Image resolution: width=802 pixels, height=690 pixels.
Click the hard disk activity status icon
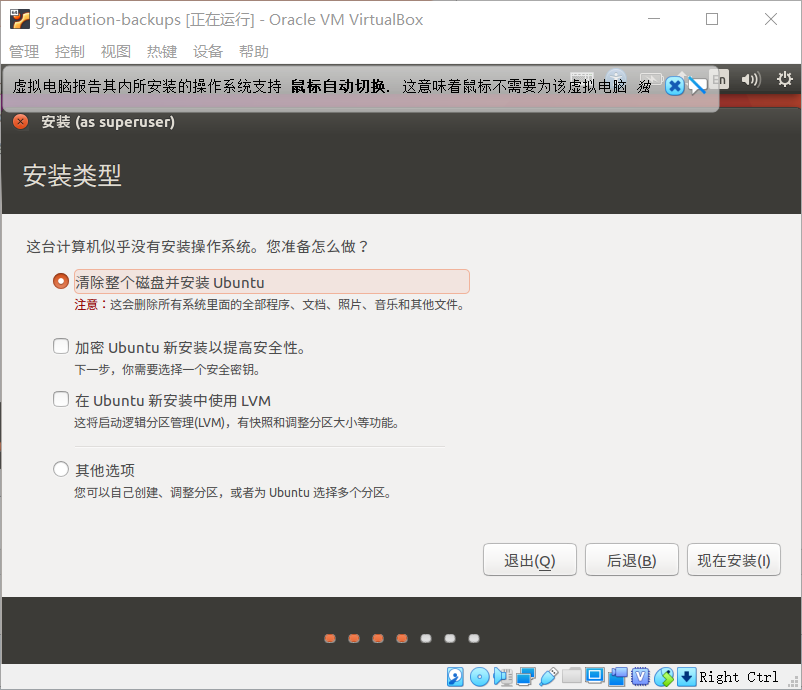455,677
